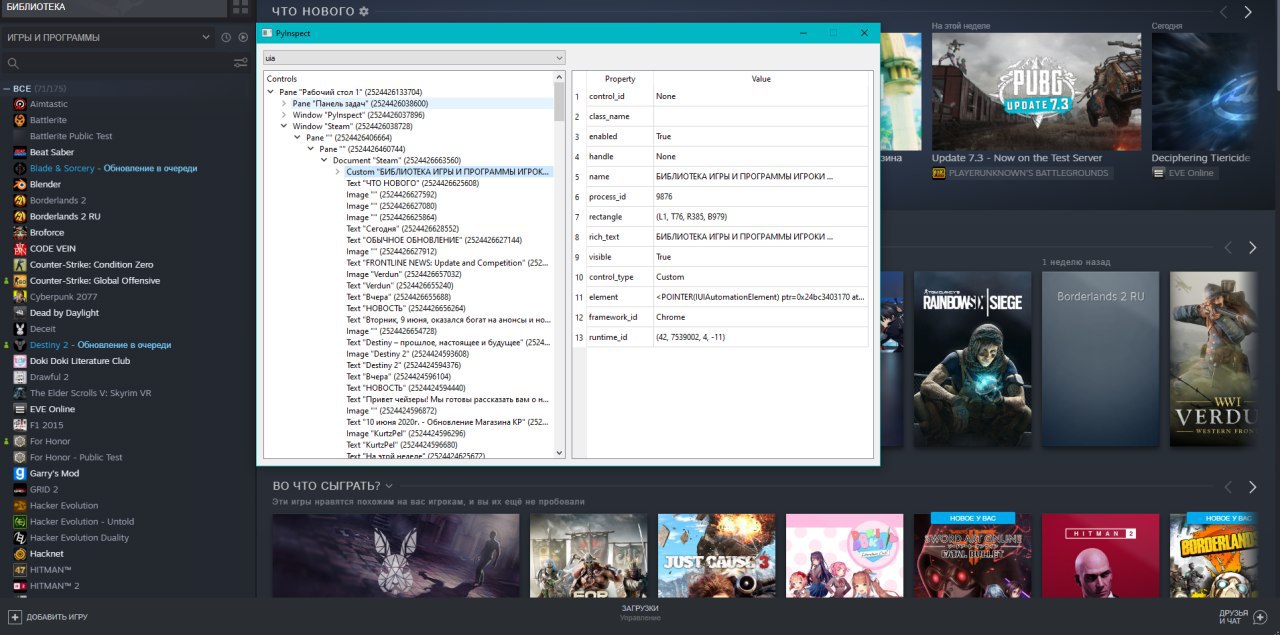1280x635 pixels.
Task: Next arrow in ВО ЧТО СЫГРАТЬ row
Action: [x=1252, y=487]
